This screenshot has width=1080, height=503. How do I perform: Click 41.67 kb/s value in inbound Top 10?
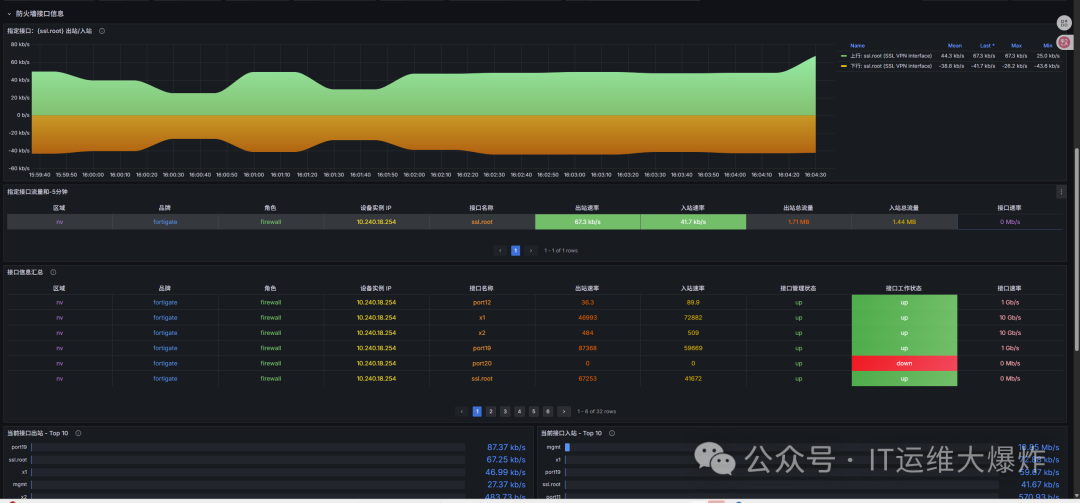[1040, 484]
